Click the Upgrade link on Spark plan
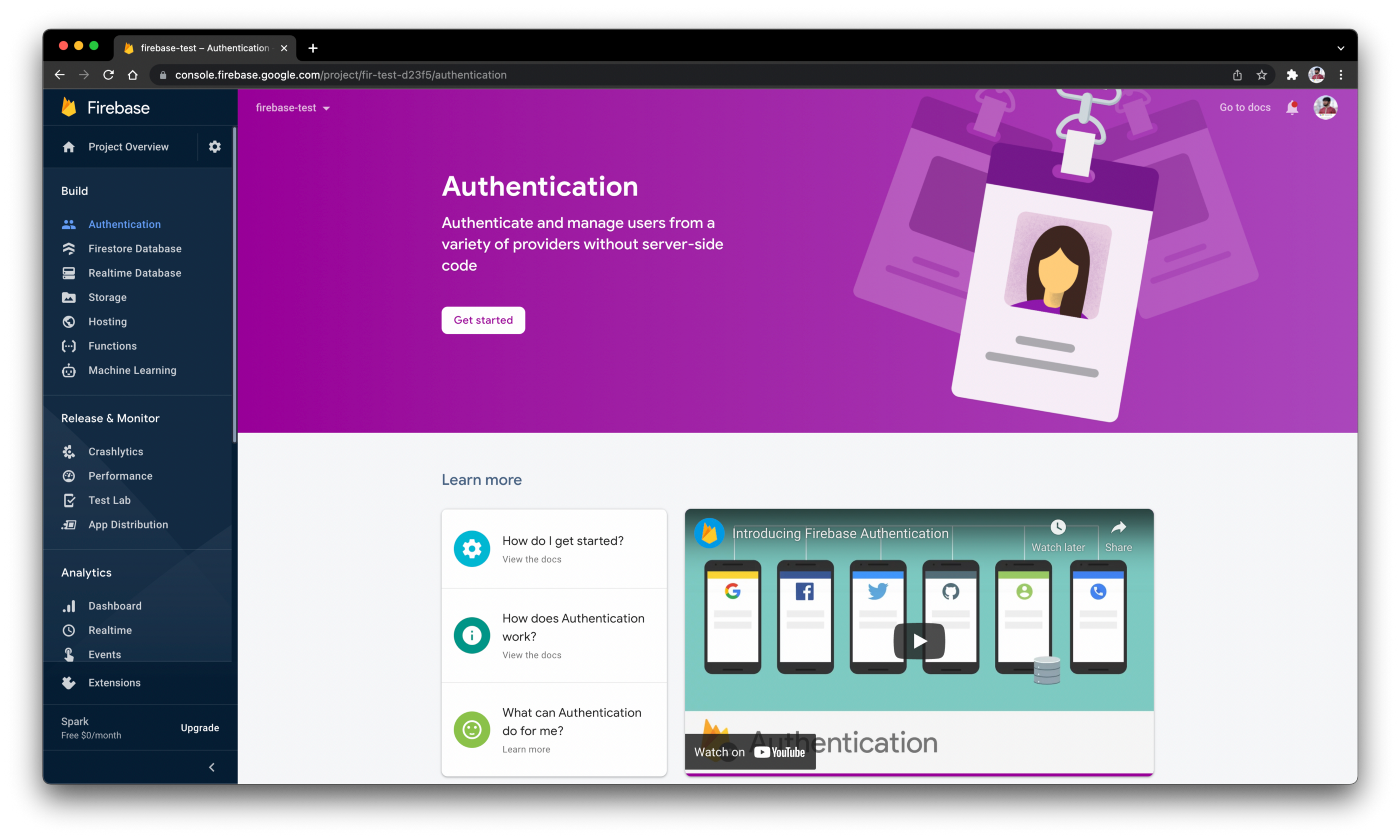 pyautogui.click(x=199, y=728)
